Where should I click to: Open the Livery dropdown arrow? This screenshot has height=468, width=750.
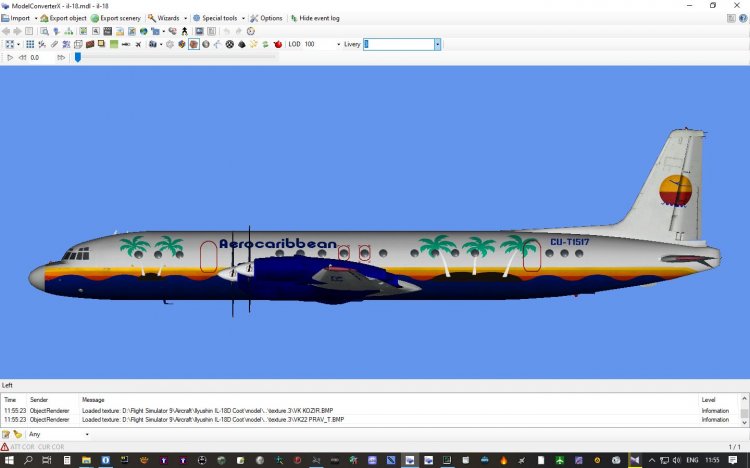pos(437,44)
